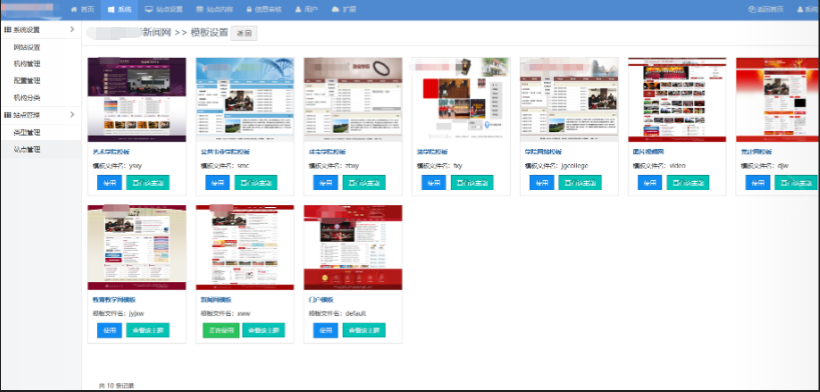Open the fxy template preview thumbnail
820x392 pixels.
coord(461,100)
